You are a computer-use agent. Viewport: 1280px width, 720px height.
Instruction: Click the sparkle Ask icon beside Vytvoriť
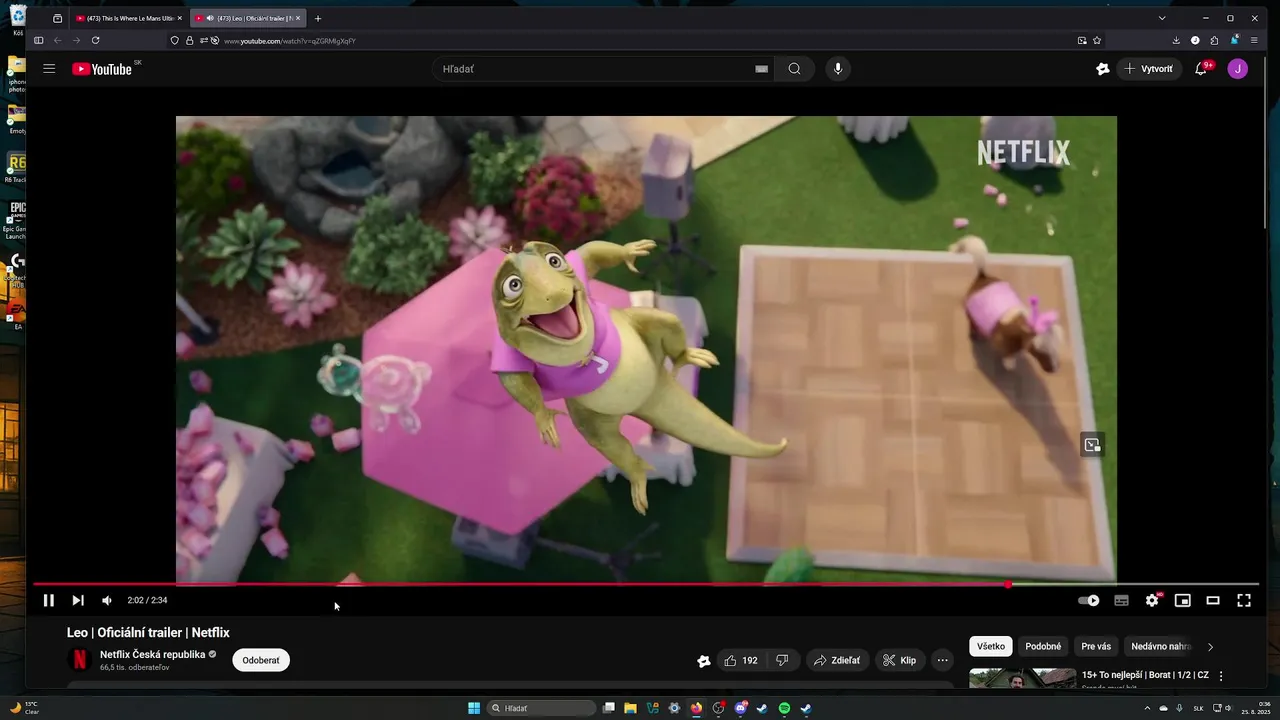[x=1102, y=69]
